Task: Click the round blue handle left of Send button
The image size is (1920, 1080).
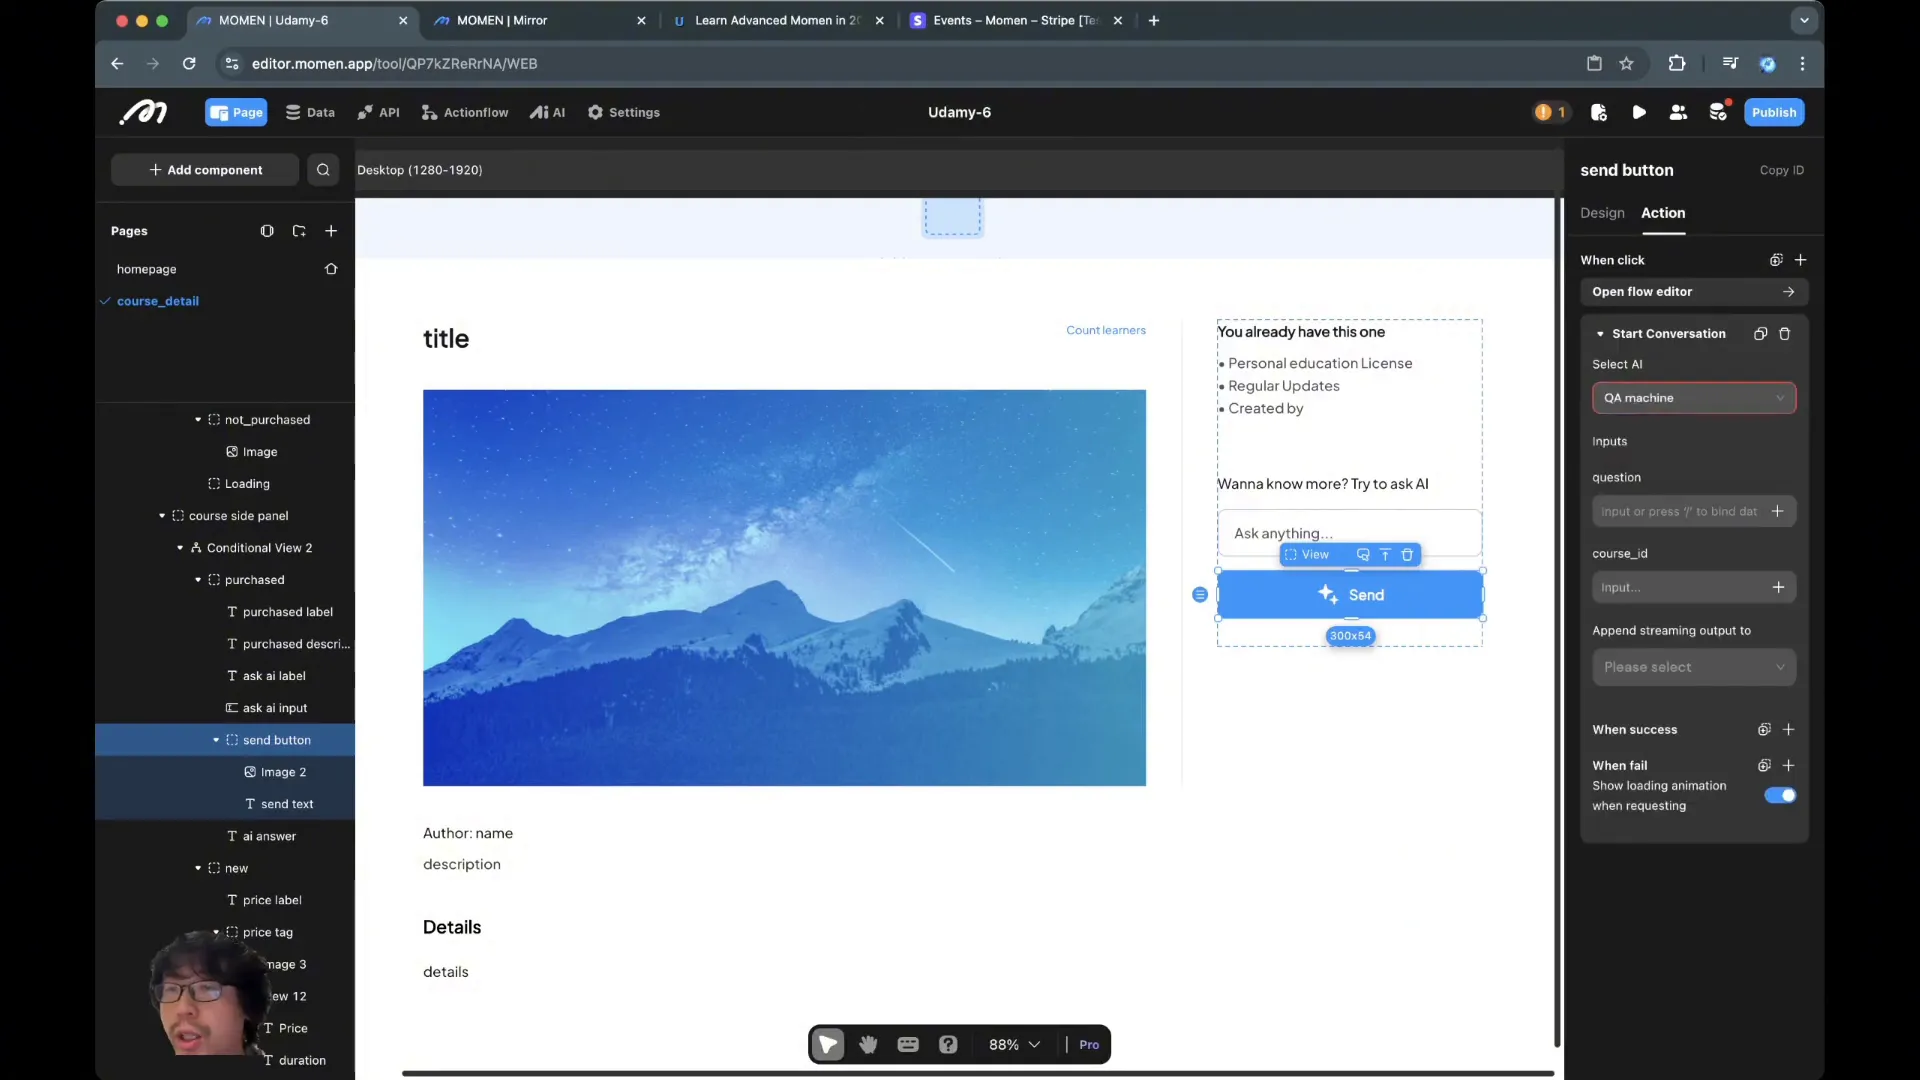Action: tap(1200, 595)
